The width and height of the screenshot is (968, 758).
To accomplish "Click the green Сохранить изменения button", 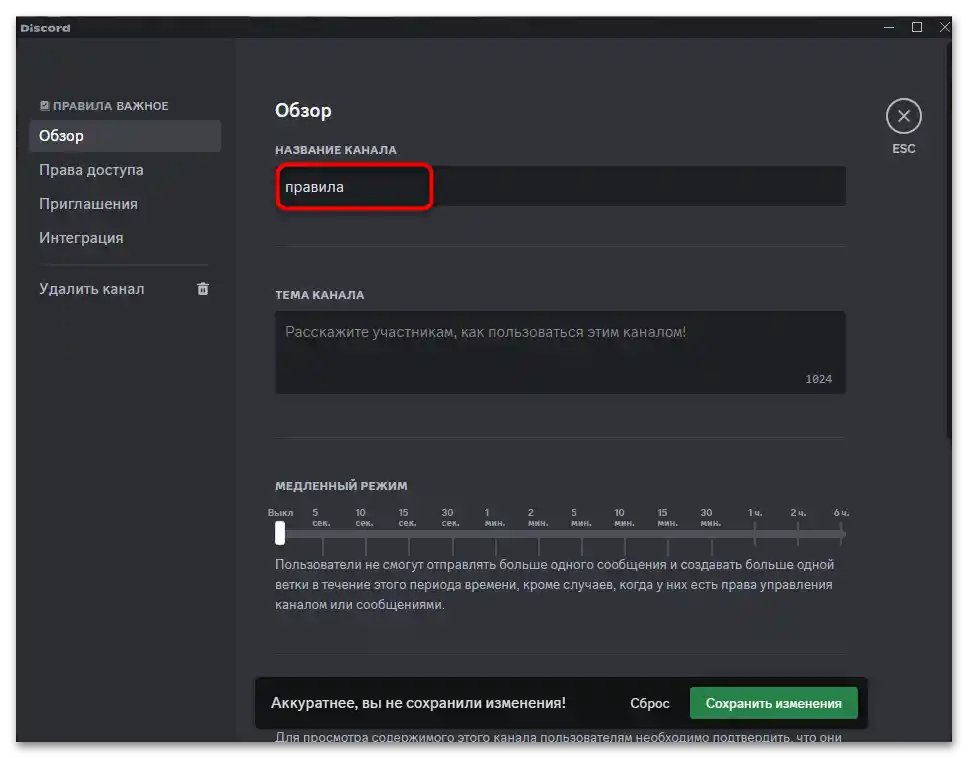I will click(x=774, y=703).
